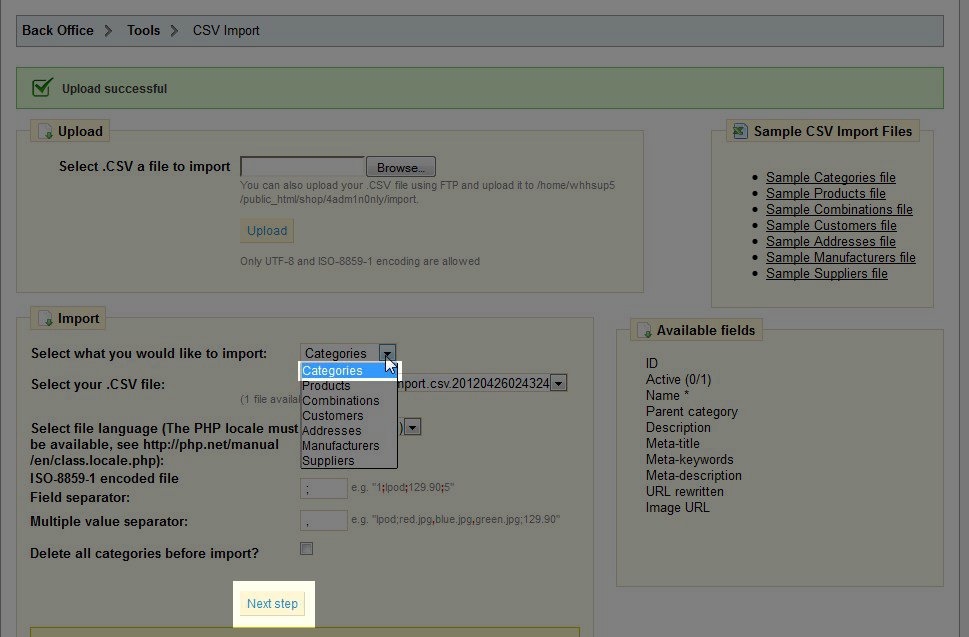Click the Import section header icon
Screen dimensions: 969x637
click(x=46, y=319)
